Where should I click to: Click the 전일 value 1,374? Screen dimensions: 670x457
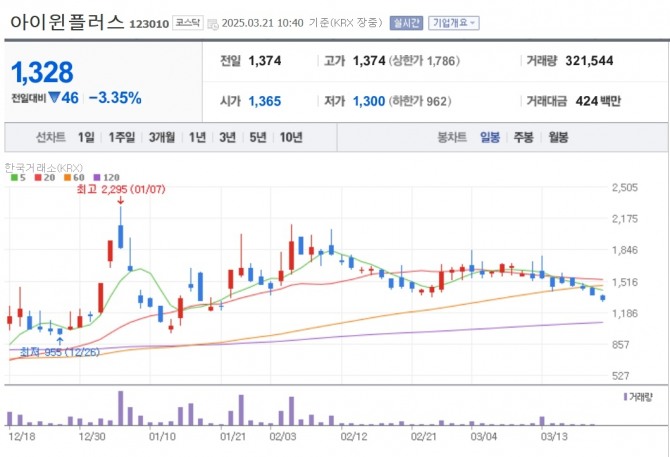265,61
